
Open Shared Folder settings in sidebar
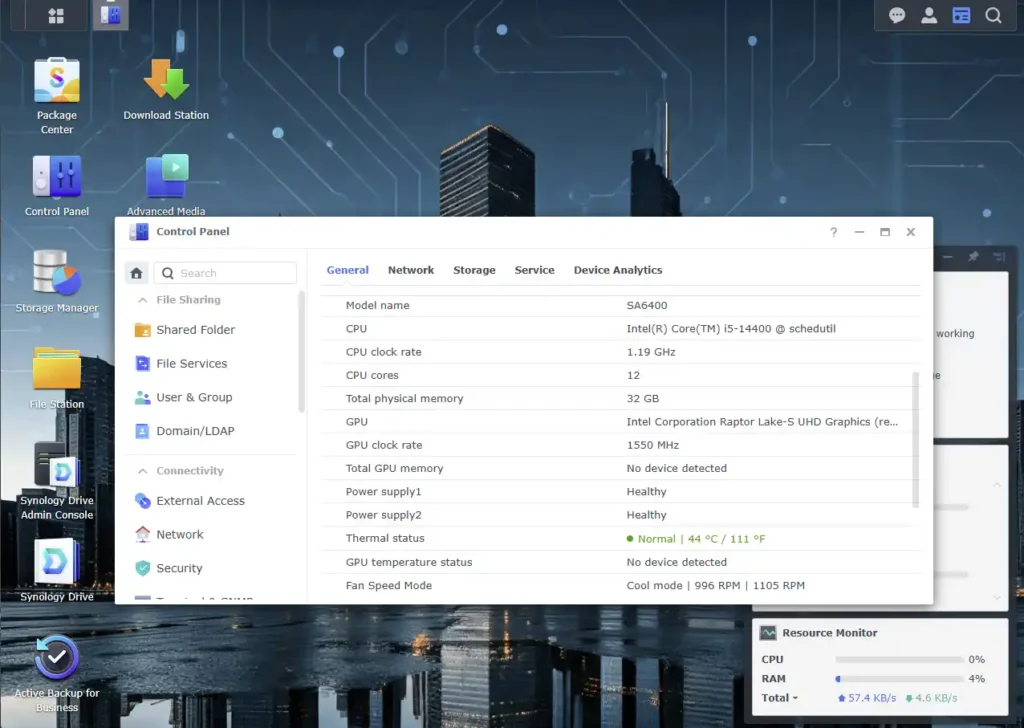(195, 330)
